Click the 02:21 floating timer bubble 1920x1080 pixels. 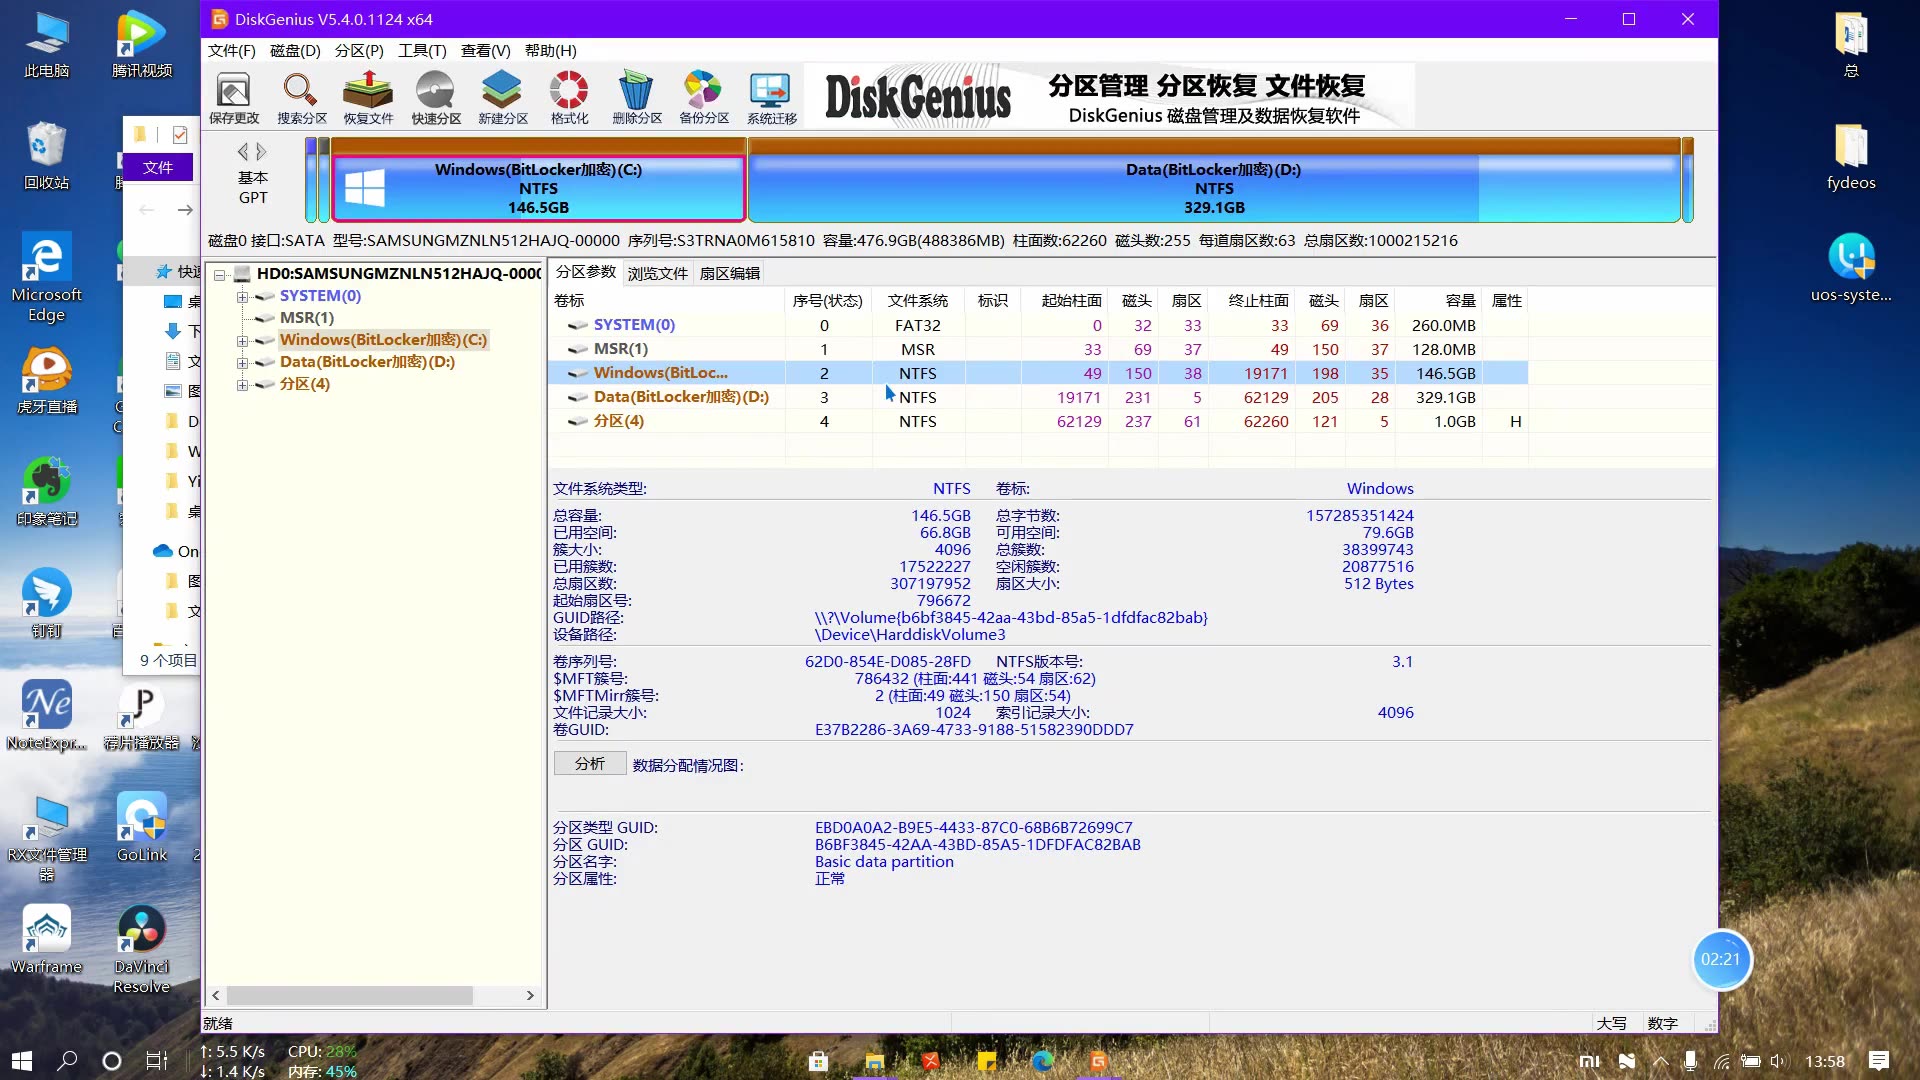1720,959
